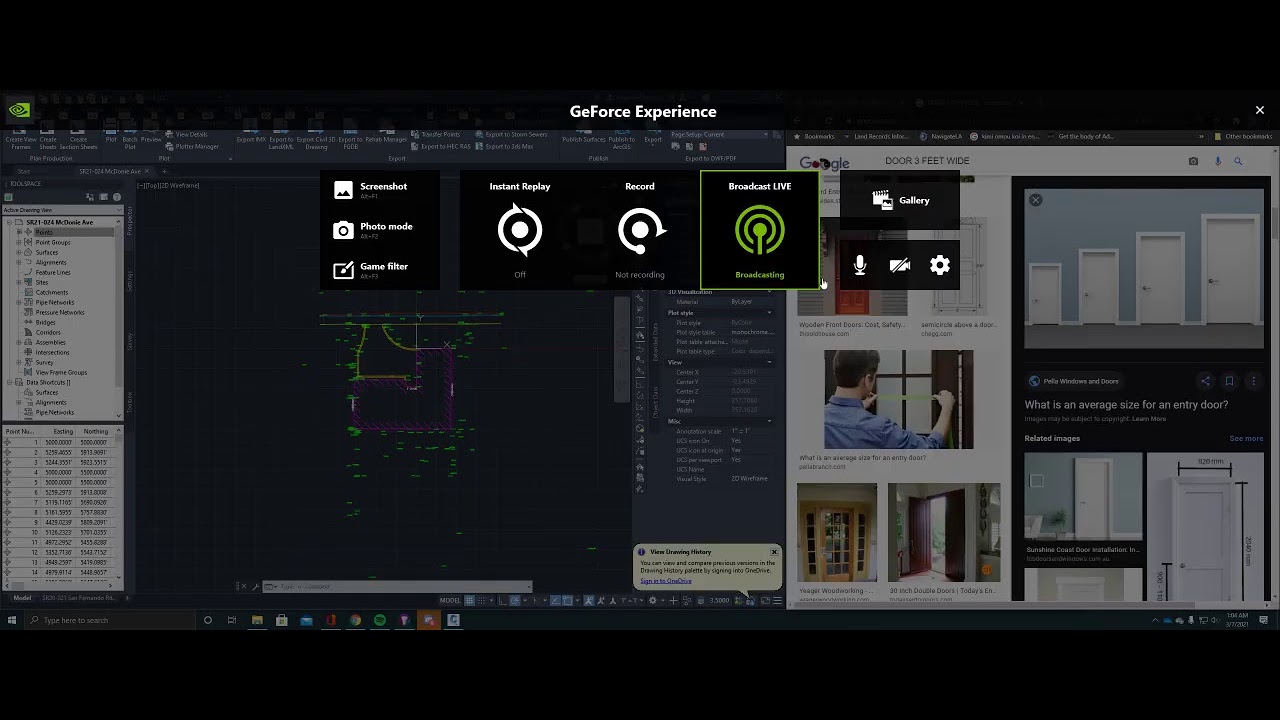1280x720 pixels.
Task: Open the status bar gear workspace menu
Action: [653, 600]
